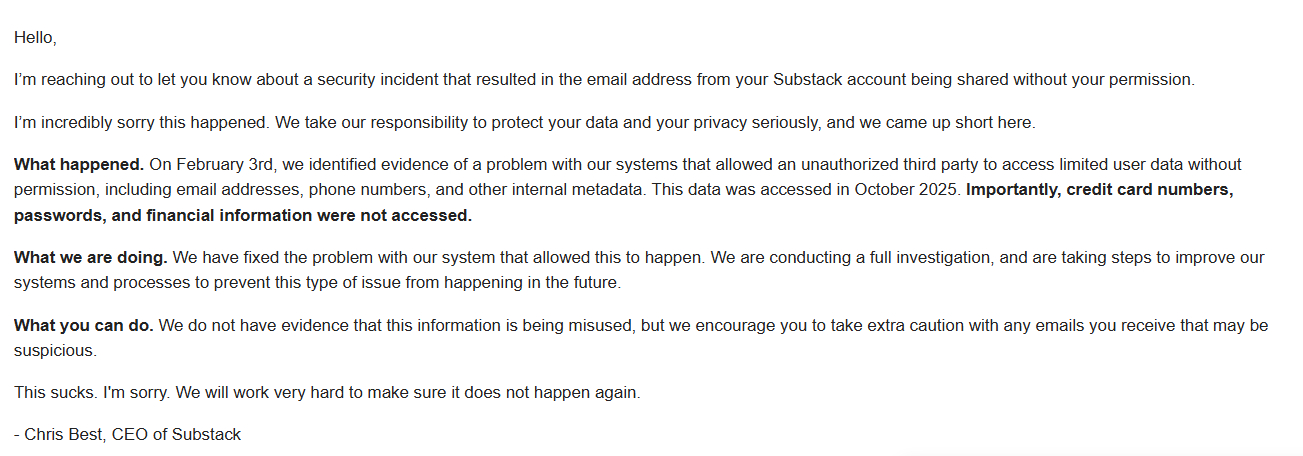Click the "This sucks. I'm sorry." line
This screenshot has width=1303, height=456.
[x=92, y=393]
